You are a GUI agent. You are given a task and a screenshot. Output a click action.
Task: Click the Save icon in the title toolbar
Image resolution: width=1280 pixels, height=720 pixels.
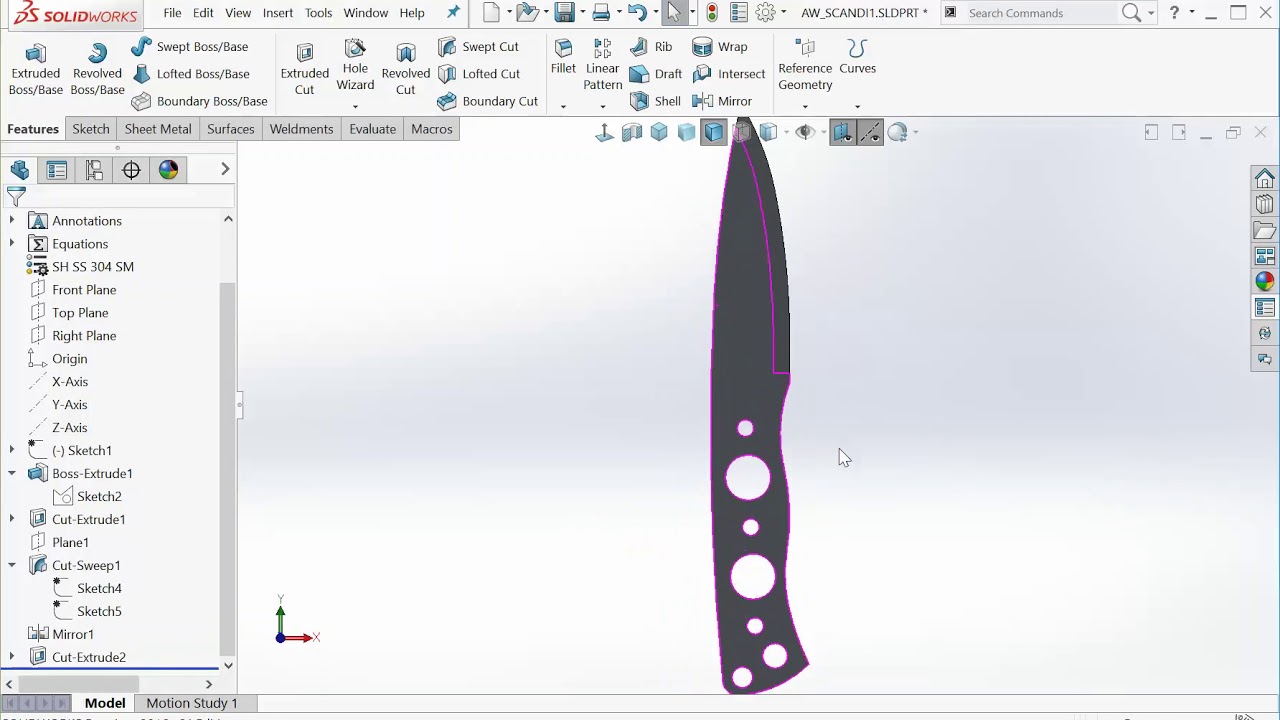(564, 13)
